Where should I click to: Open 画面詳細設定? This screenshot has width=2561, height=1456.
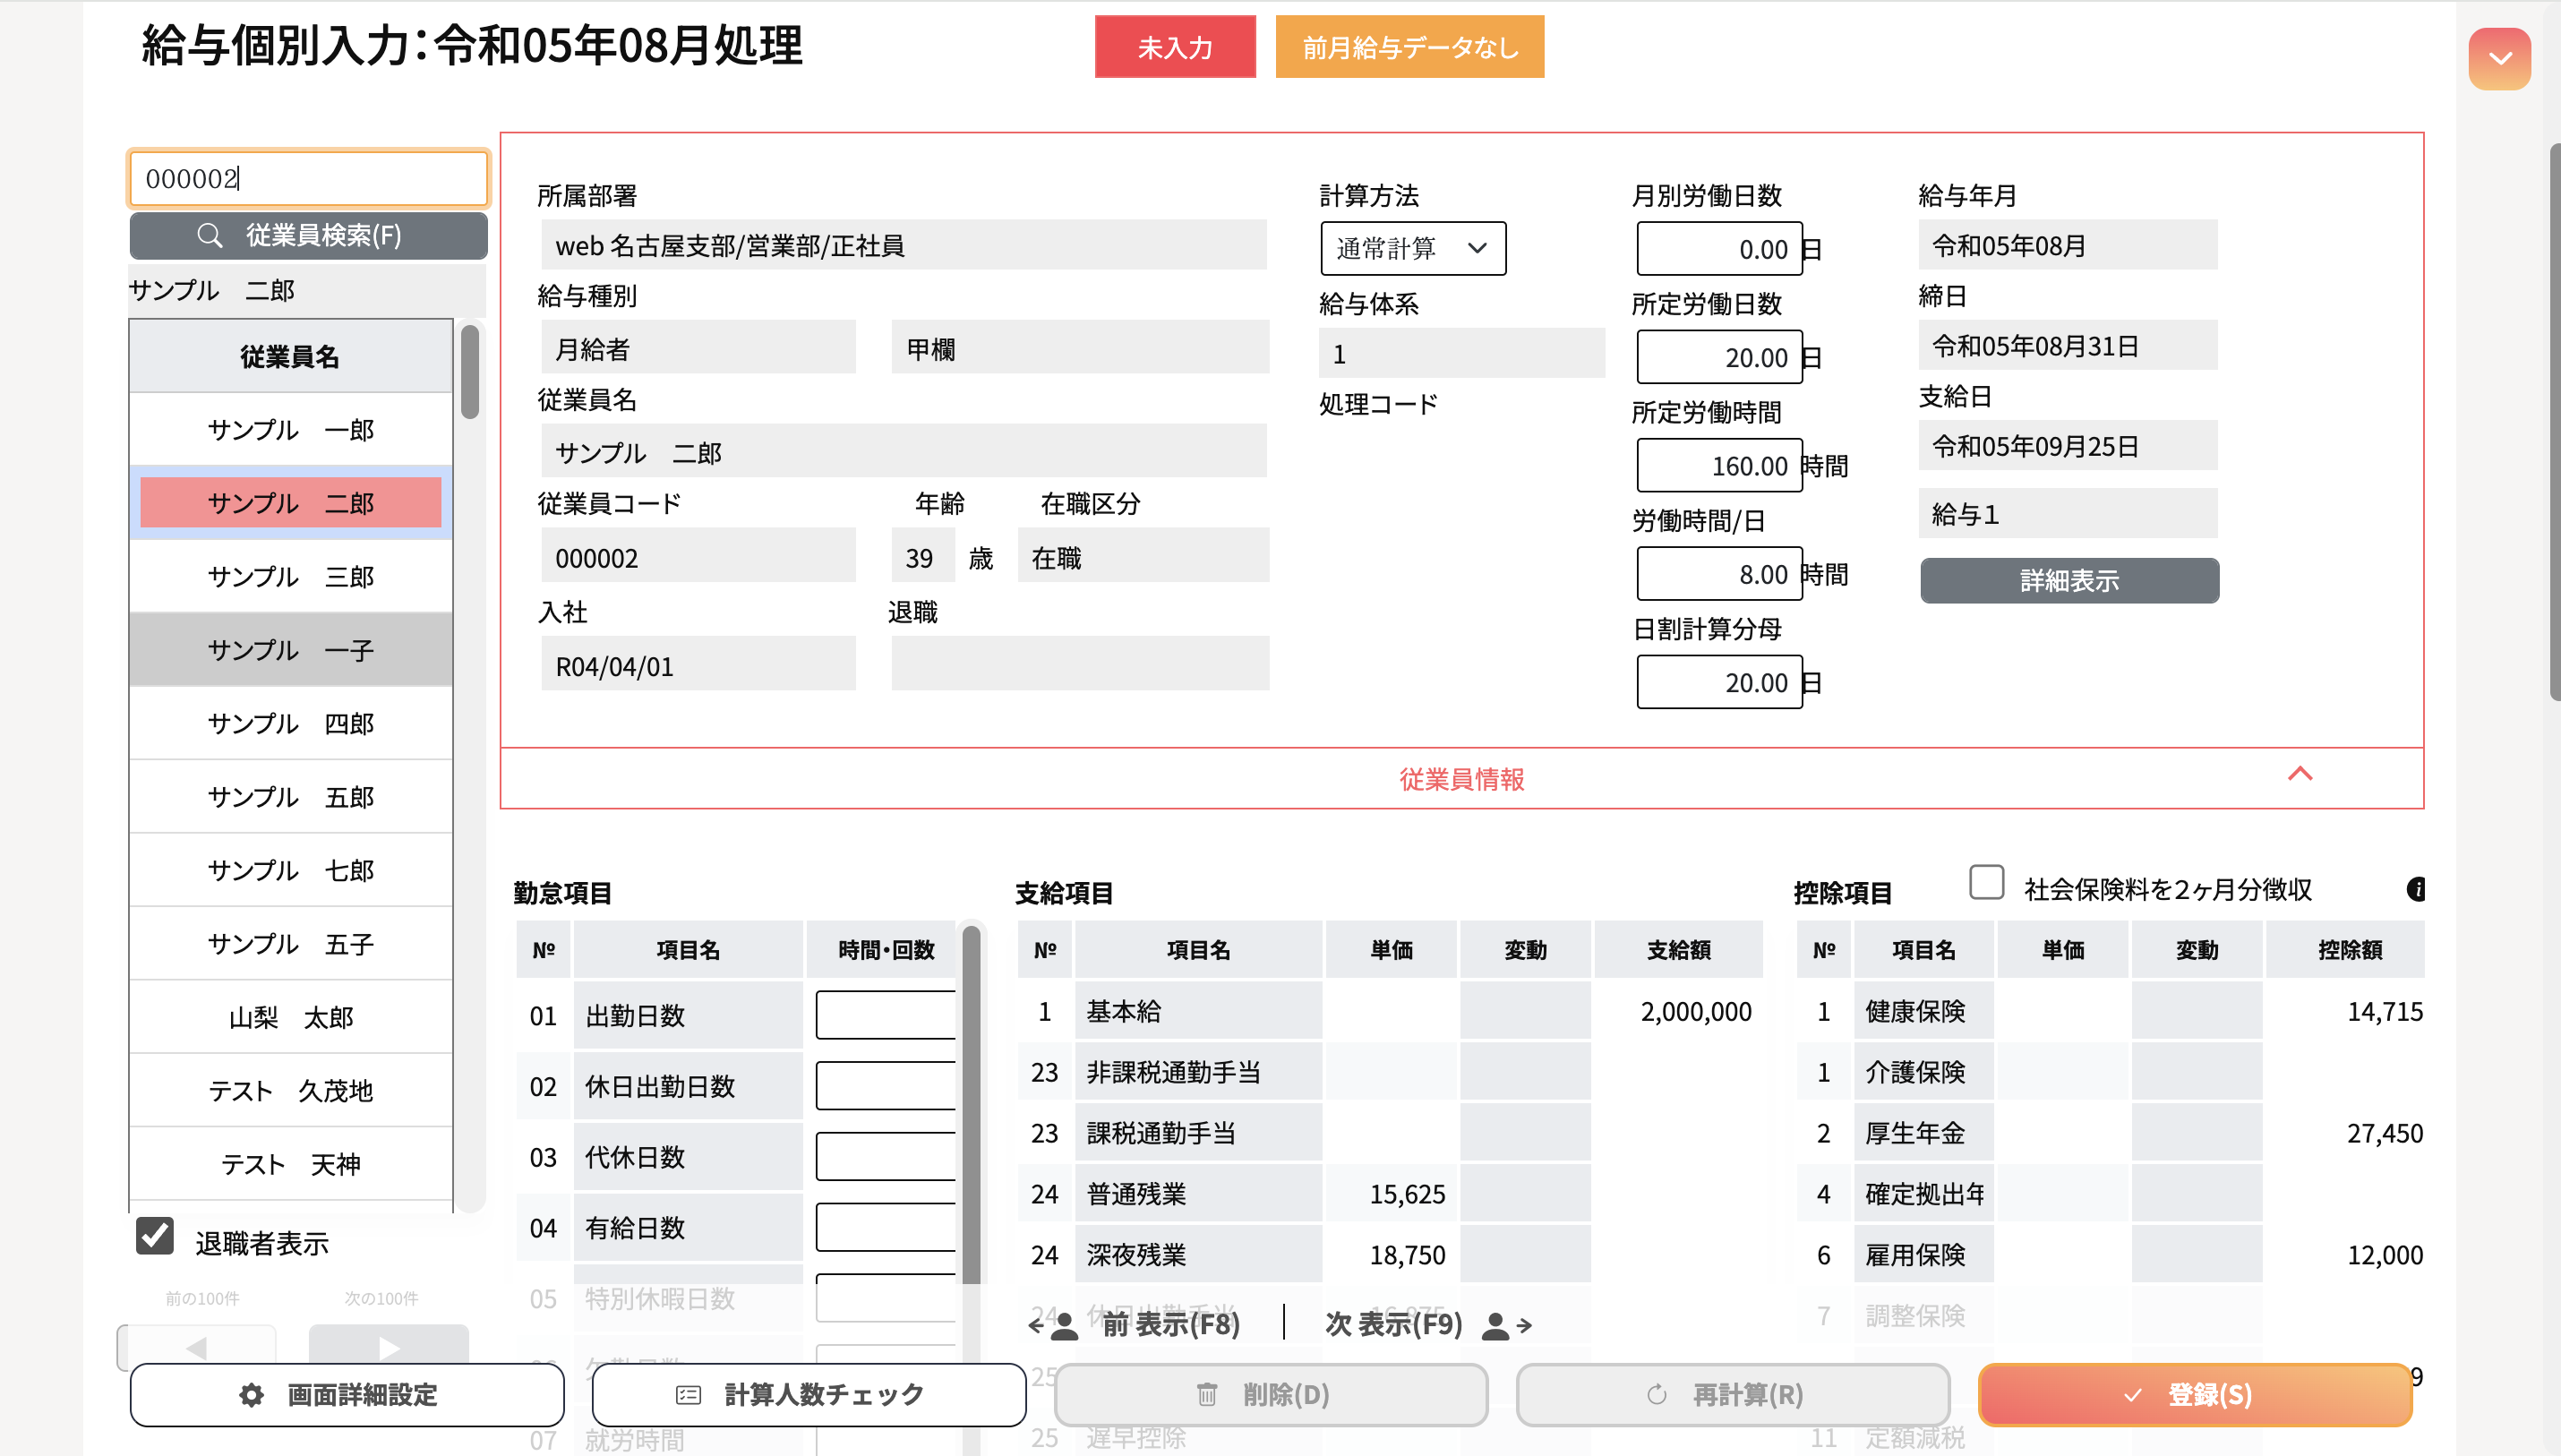(x=347, y=1394)
